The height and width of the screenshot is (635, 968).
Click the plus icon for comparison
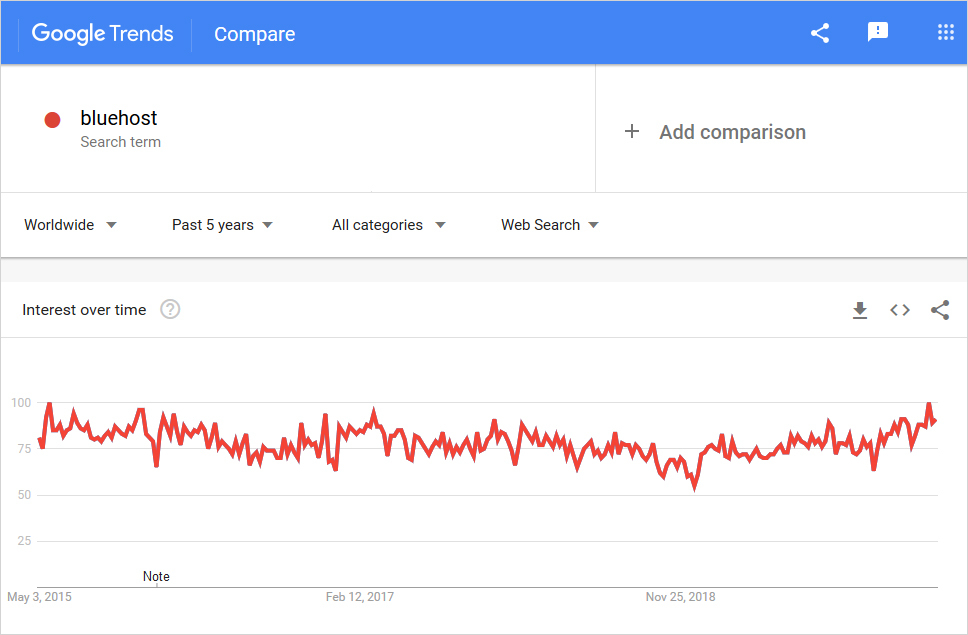click(632, 132)
